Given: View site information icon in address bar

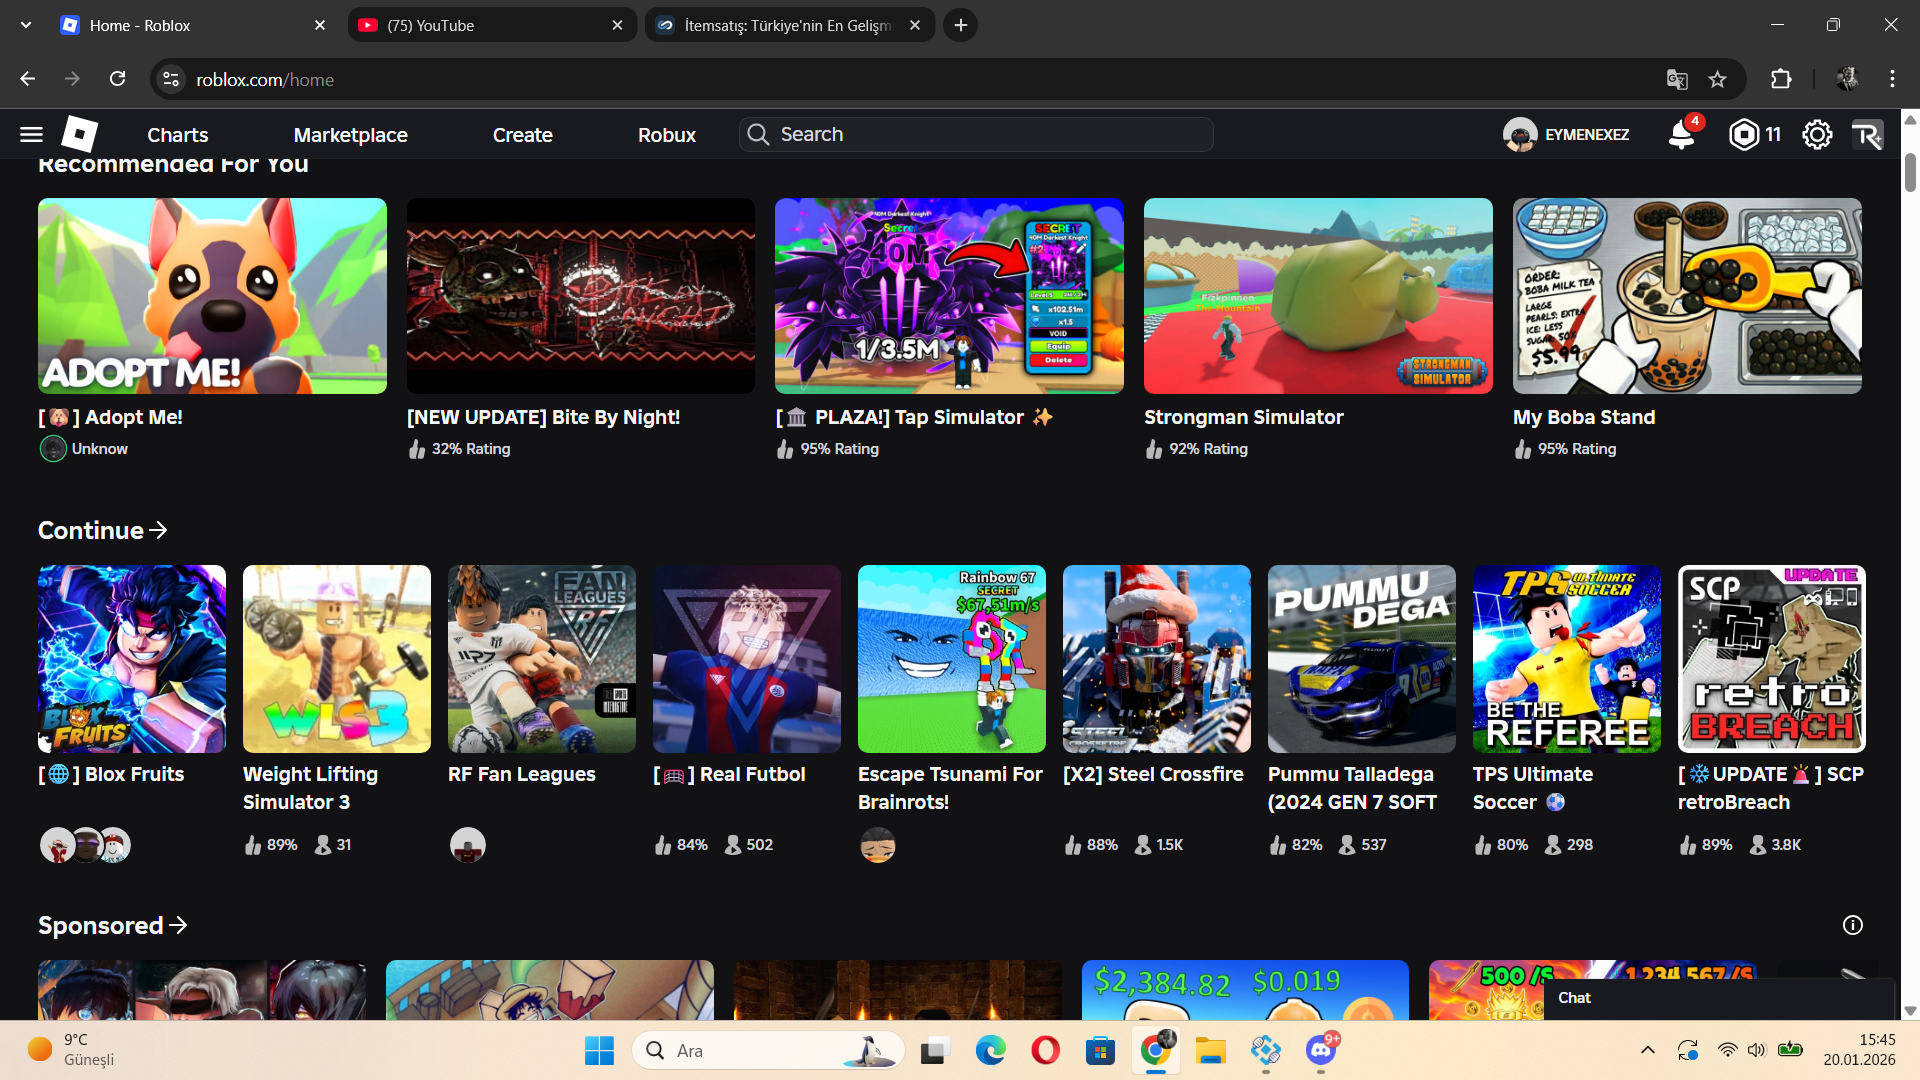Looking at the screenshot, I should click(x=171, y=79).
